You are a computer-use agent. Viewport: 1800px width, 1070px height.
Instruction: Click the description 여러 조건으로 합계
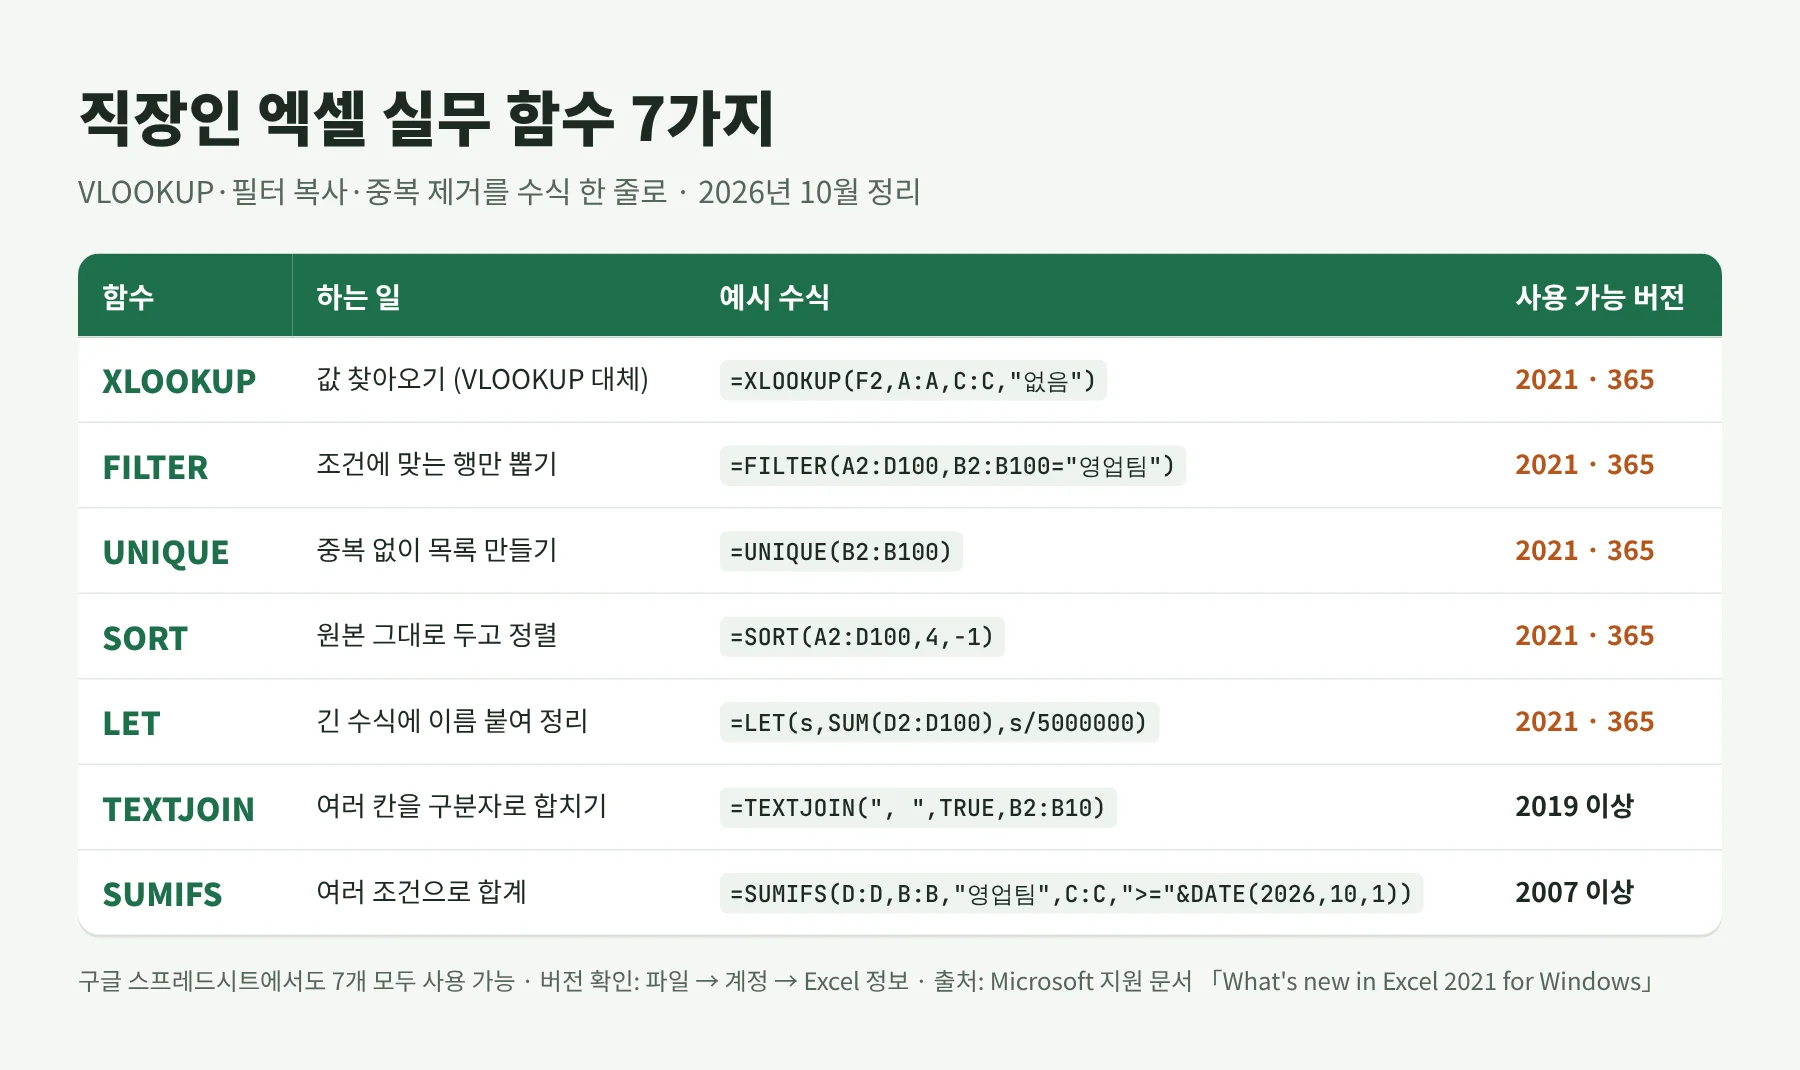[421, 893]
